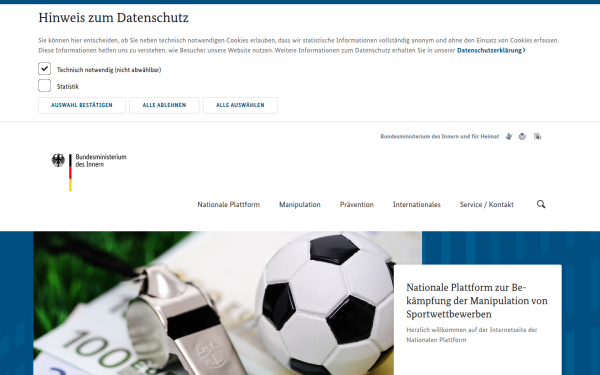
Task: Open the Internationales menu
Action: [x=417, y=205]
